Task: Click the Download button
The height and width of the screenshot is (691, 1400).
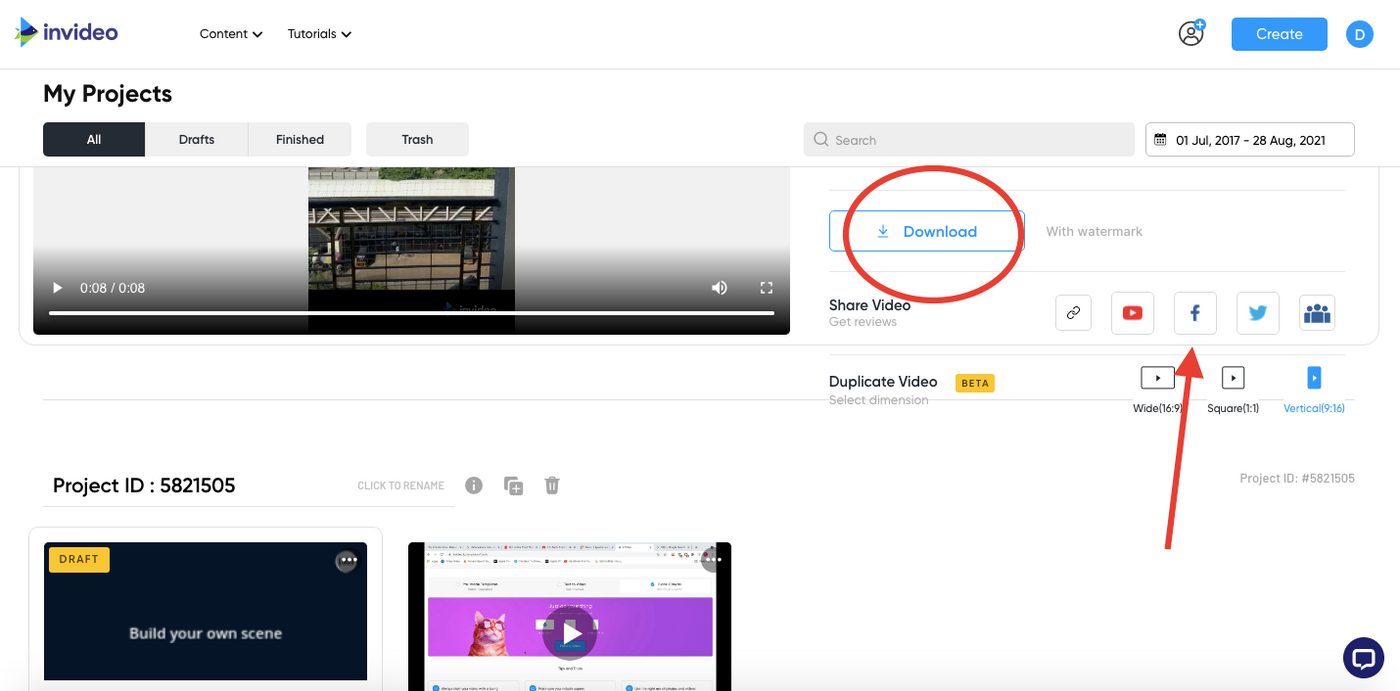Action: [926, 231]
